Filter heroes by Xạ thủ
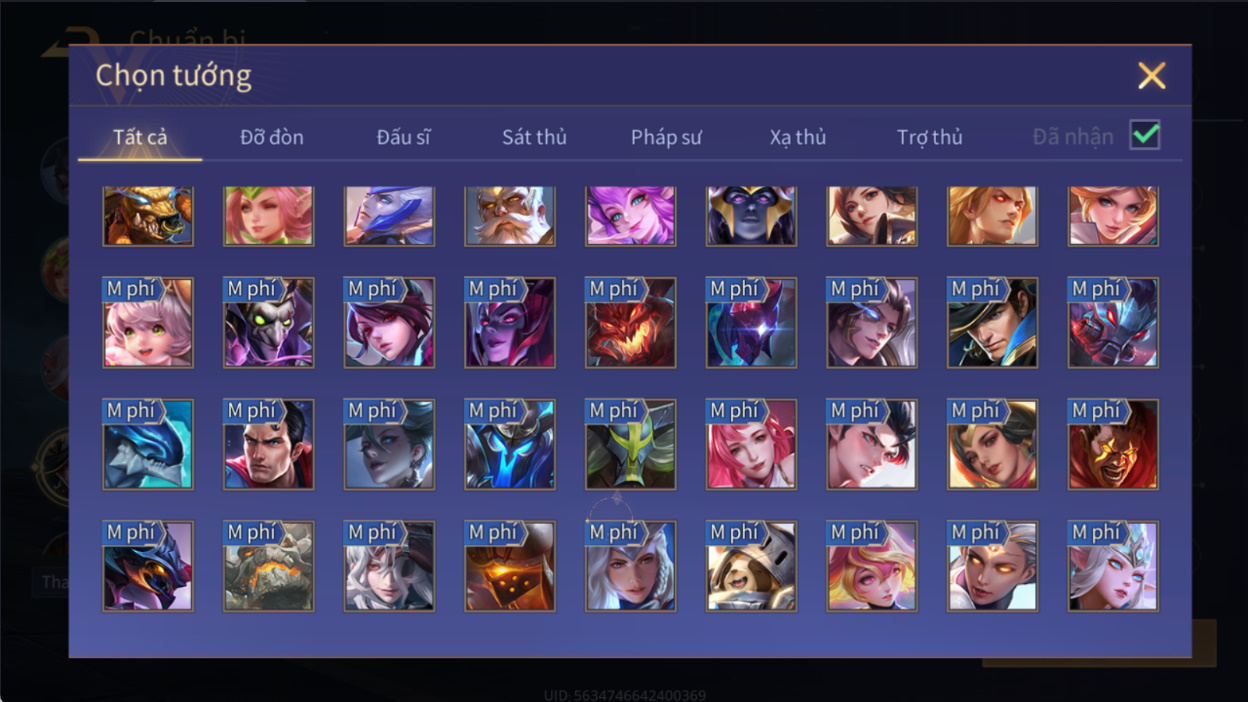Viewport: 1248px width, 702px height. coord(798,137)
